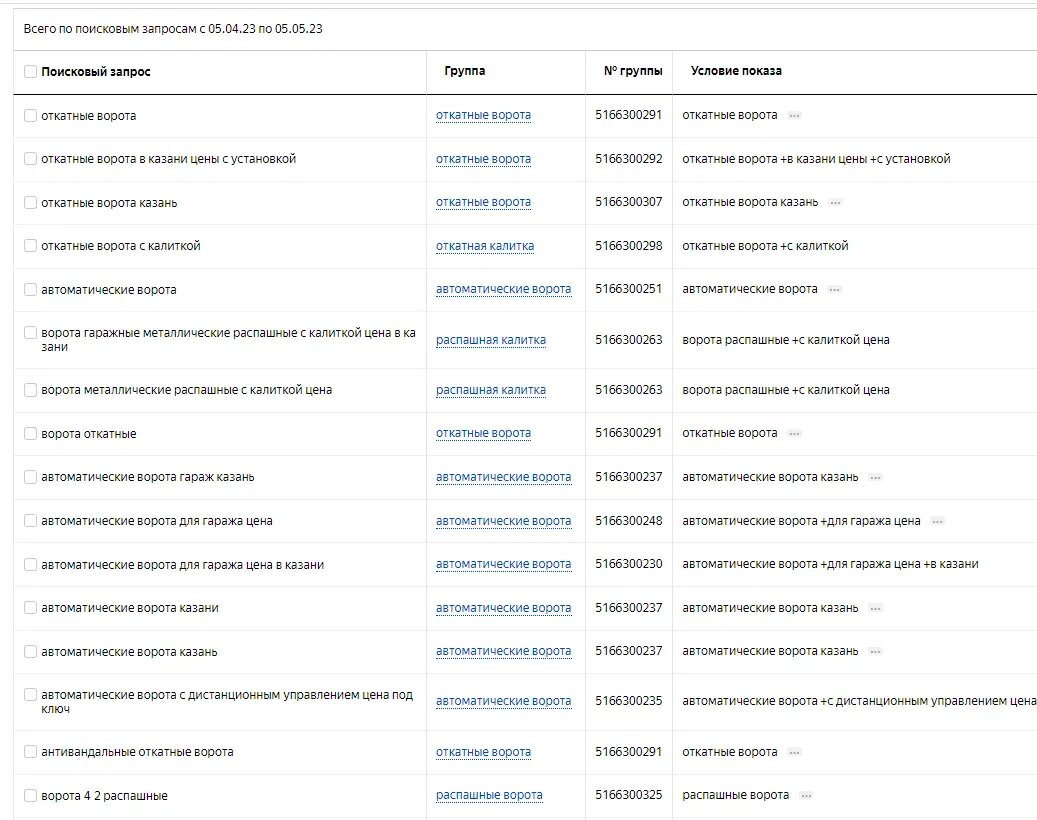This screenshot has height=820, width=1037.
Task: Follow group link in the 5166300307 row
Action: click(483, 202)
